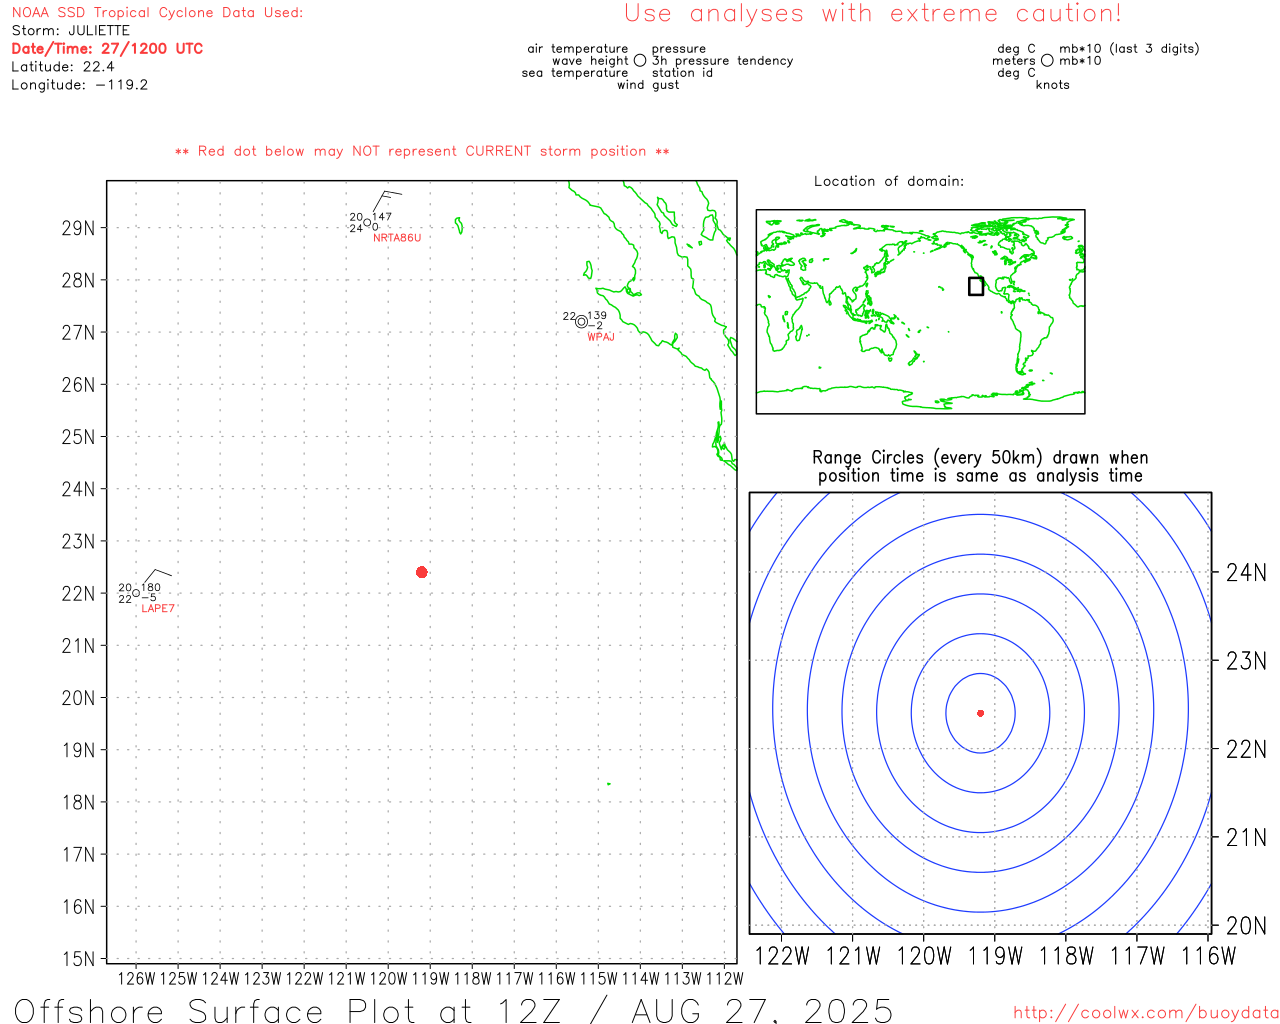Click the WPAJ station circle marker

(581, 321)
